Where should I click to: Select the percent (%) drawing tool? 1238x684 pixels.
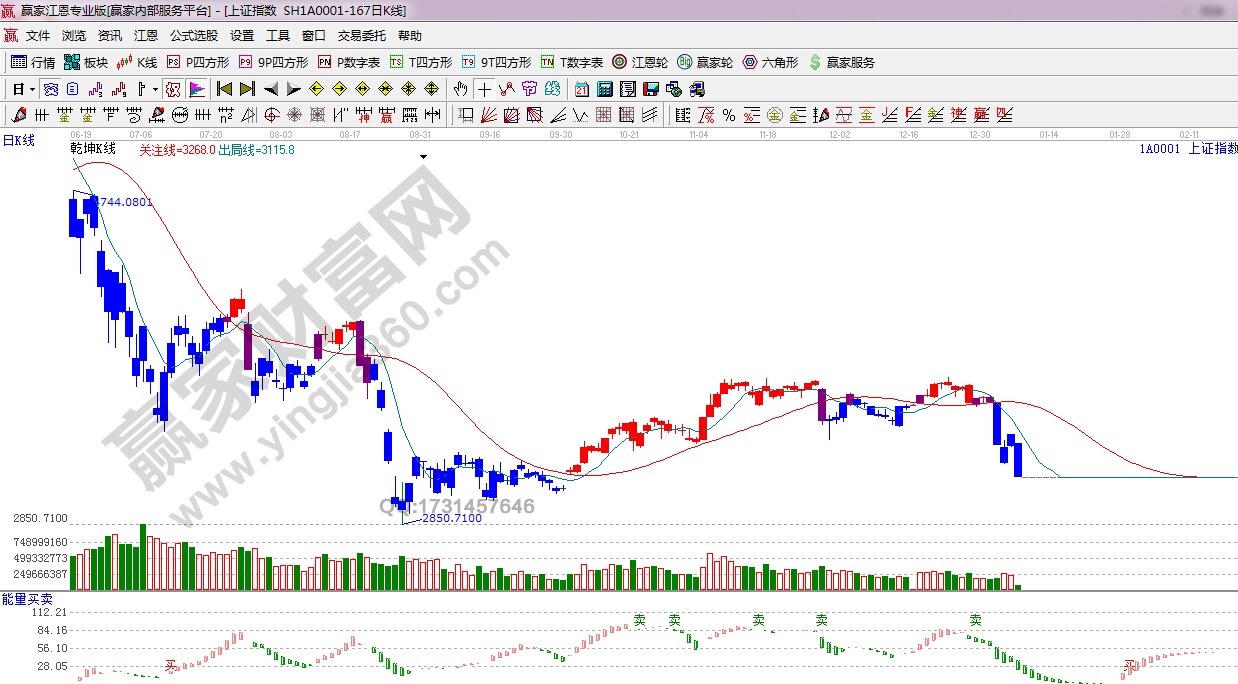point(729,115)
